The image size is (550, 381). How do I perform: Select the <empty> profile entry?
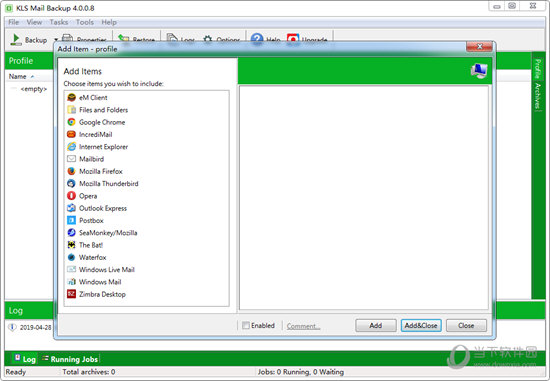pyautogui.click(x=34, y=89)
